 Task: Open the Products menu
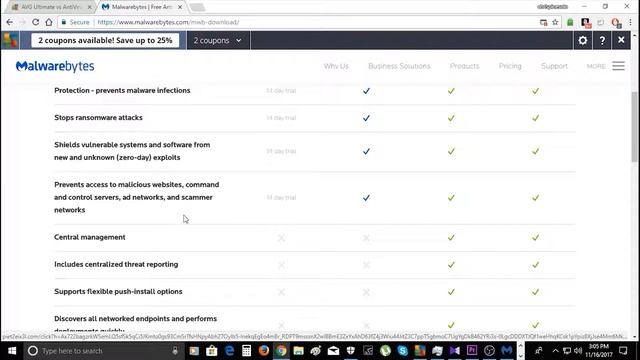pyautogui.click(x=464, y=66)
